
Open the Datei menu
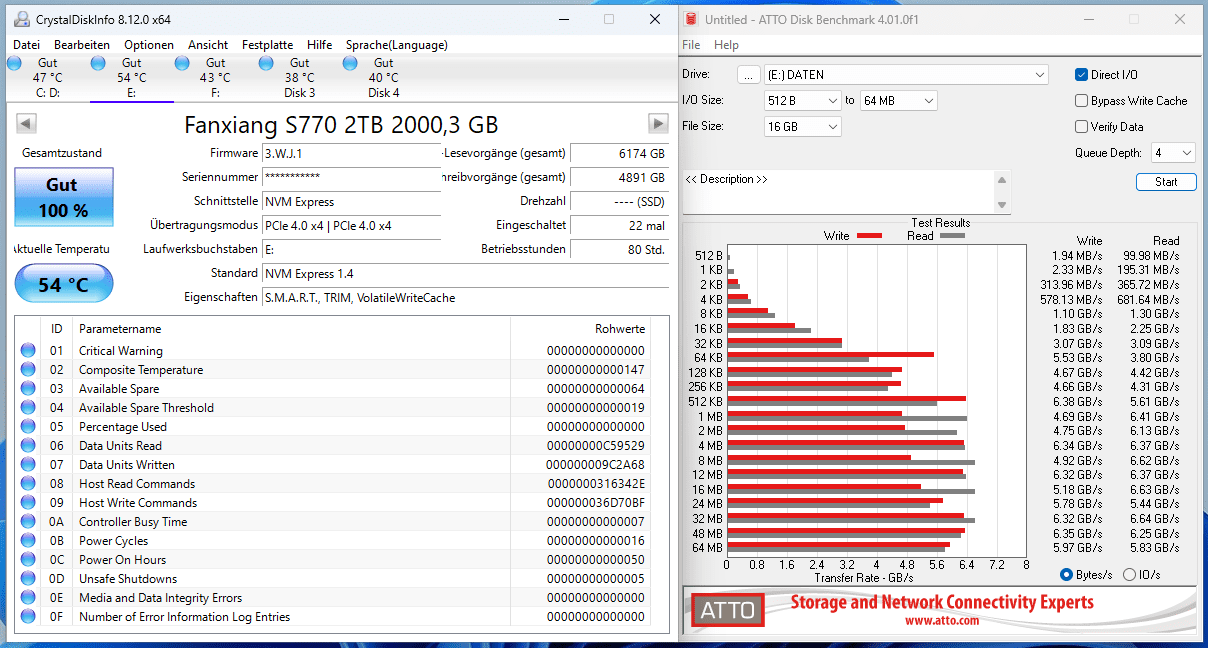[27, 44]
